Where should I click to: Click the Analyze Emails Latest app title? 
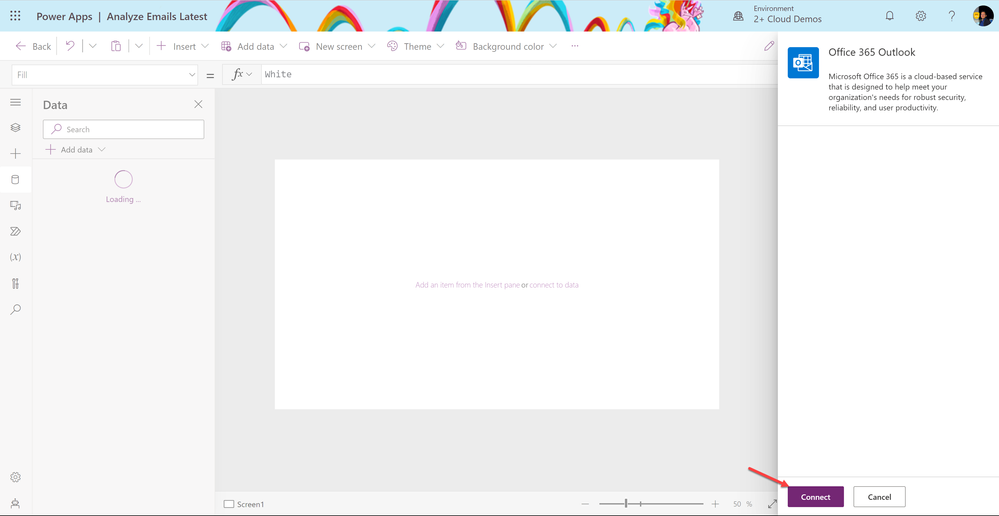tap(157, 17)
